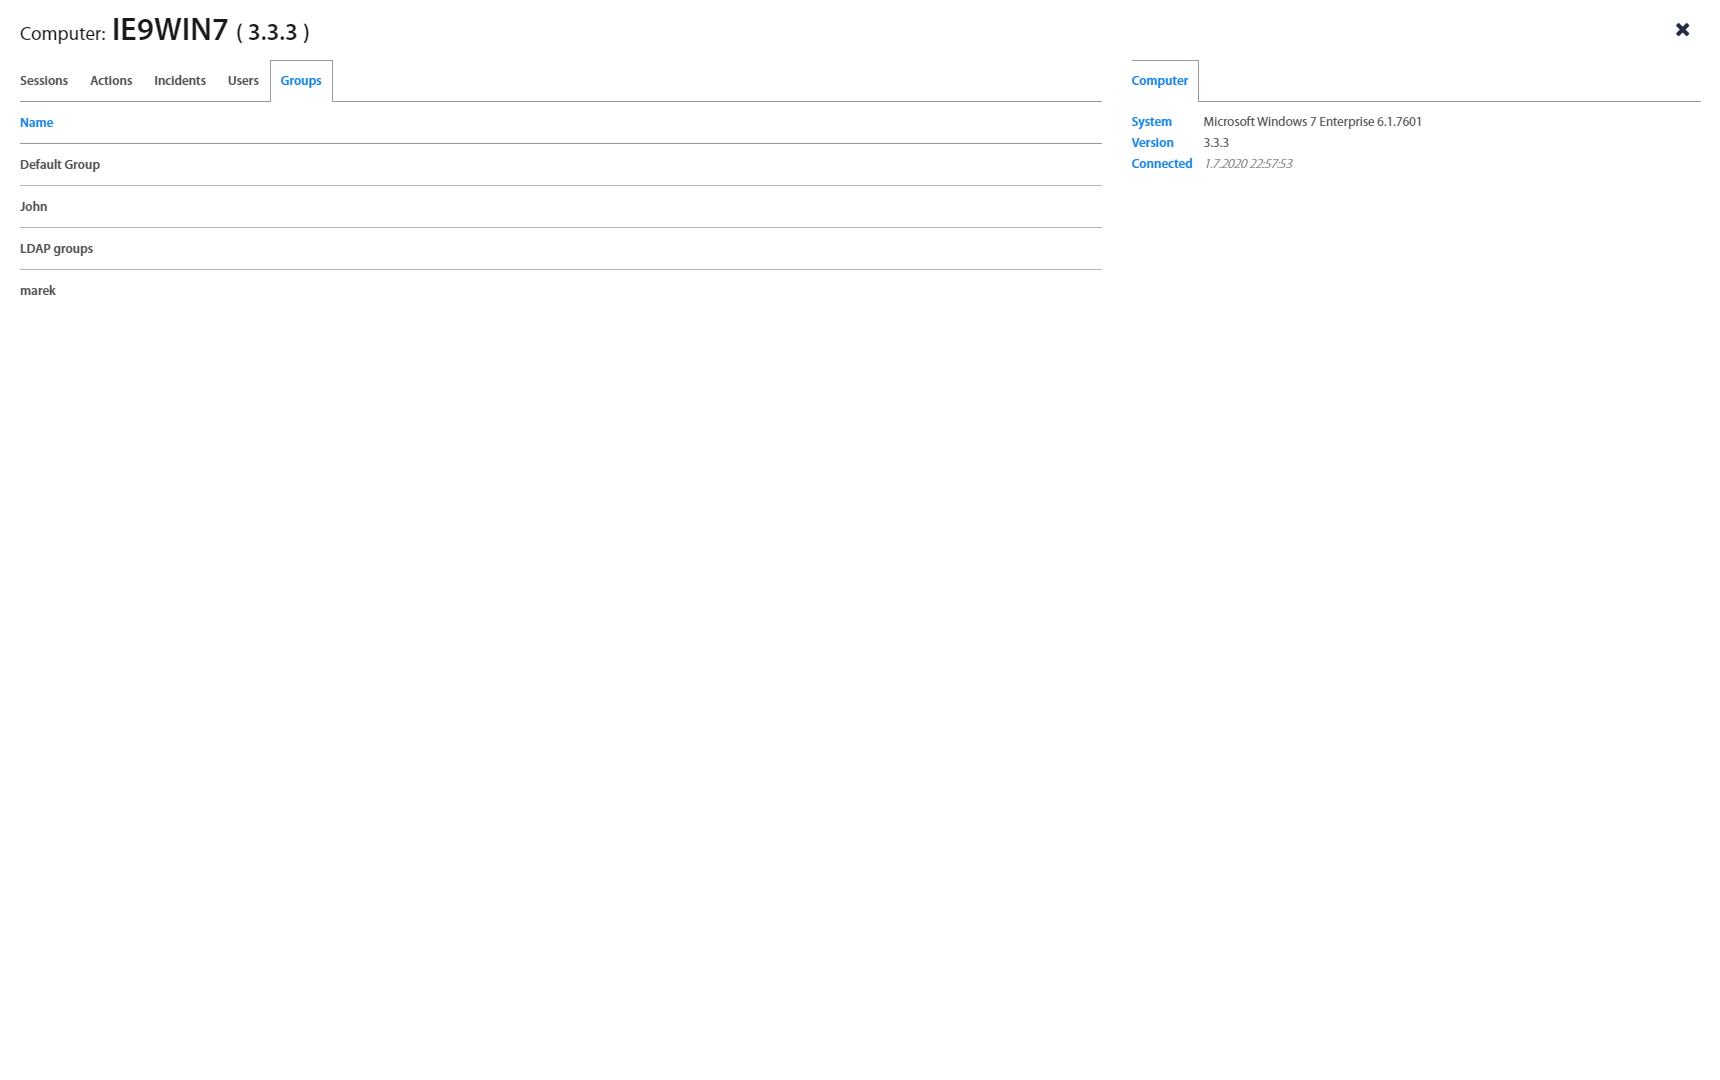Go to the Incidents tab

[x=180, y=81]
